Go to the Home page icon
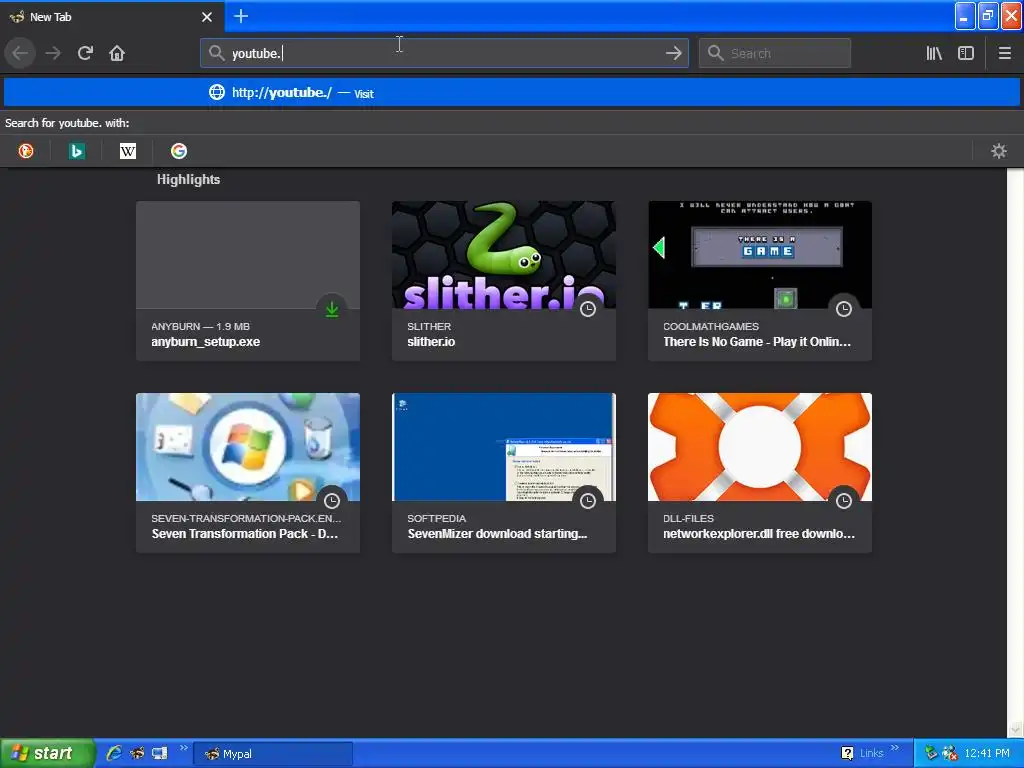 coord(117,53)
